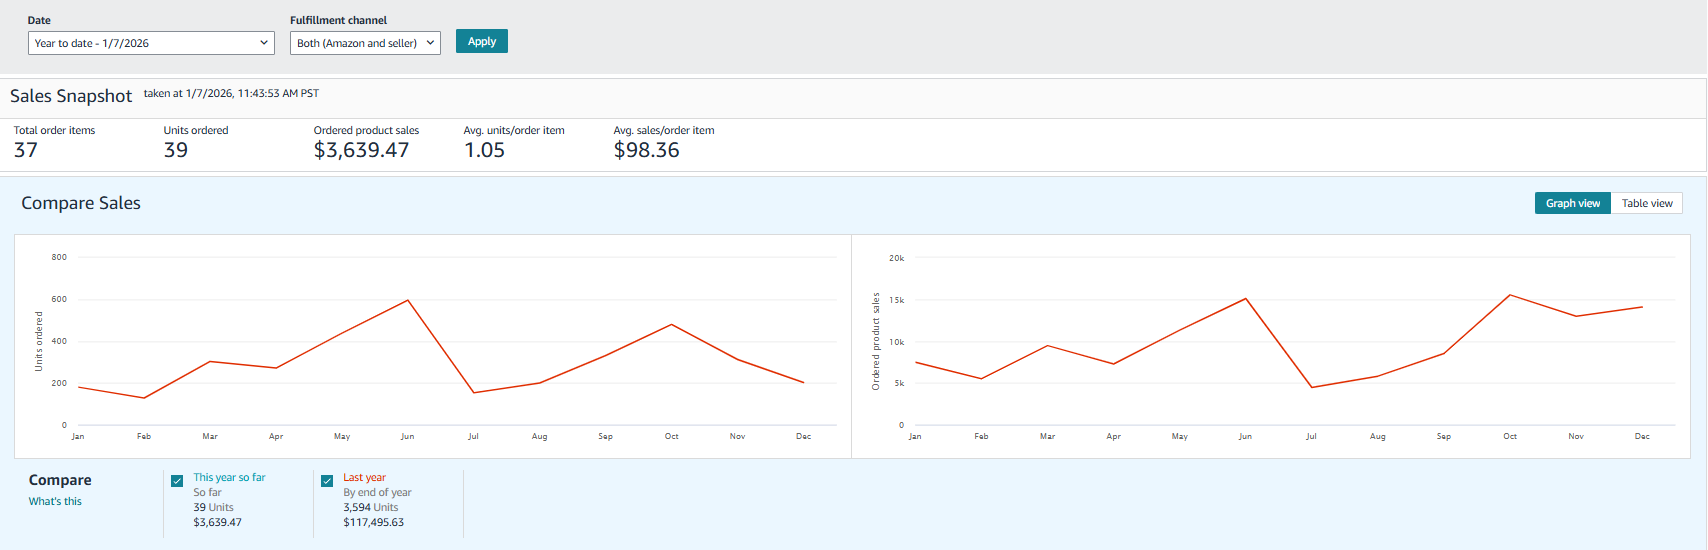Image resolution: width=1708 pixels, height=550 pixels.
Task: Click December endpoint of Ordered product sales line
Action: 1642,307
